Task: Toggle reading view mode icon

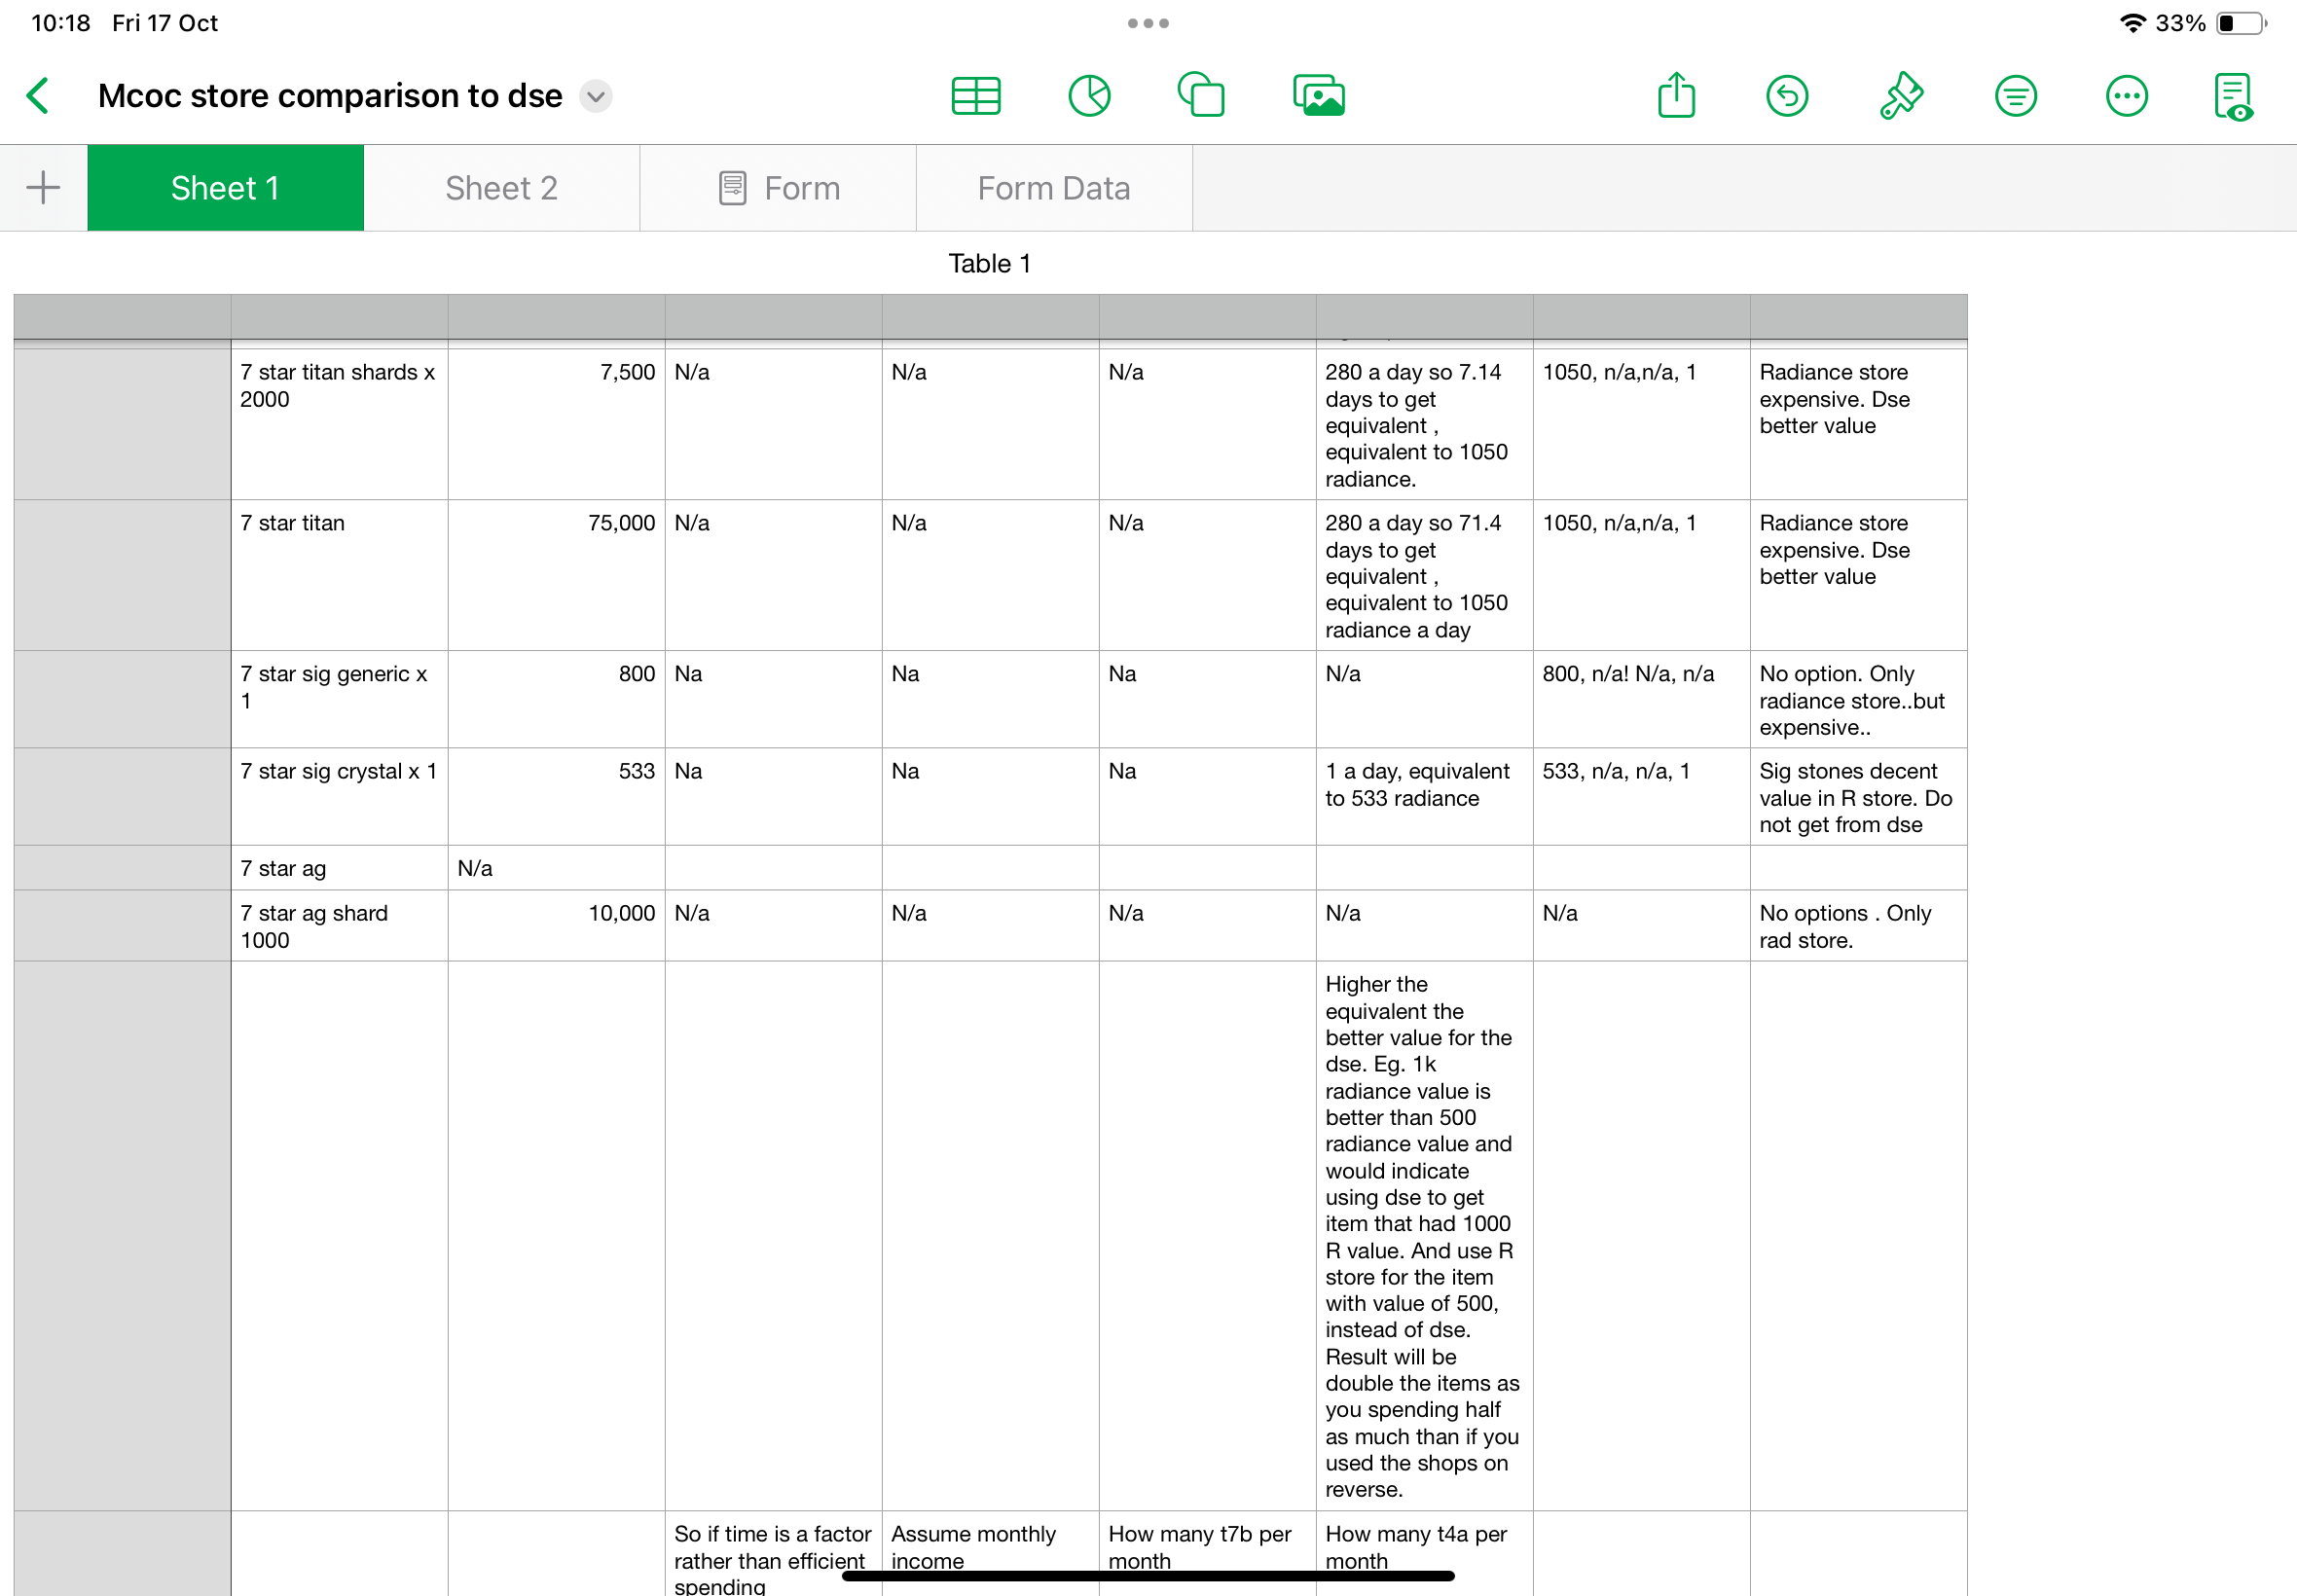Action: (x=2233, y=96)
